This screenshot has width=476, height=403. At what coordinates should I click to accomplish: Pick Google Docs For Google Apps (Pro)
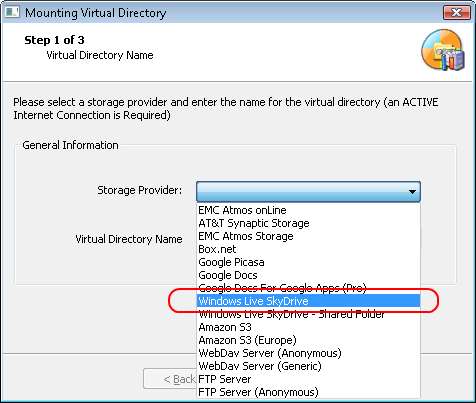[x=308, y=288]
